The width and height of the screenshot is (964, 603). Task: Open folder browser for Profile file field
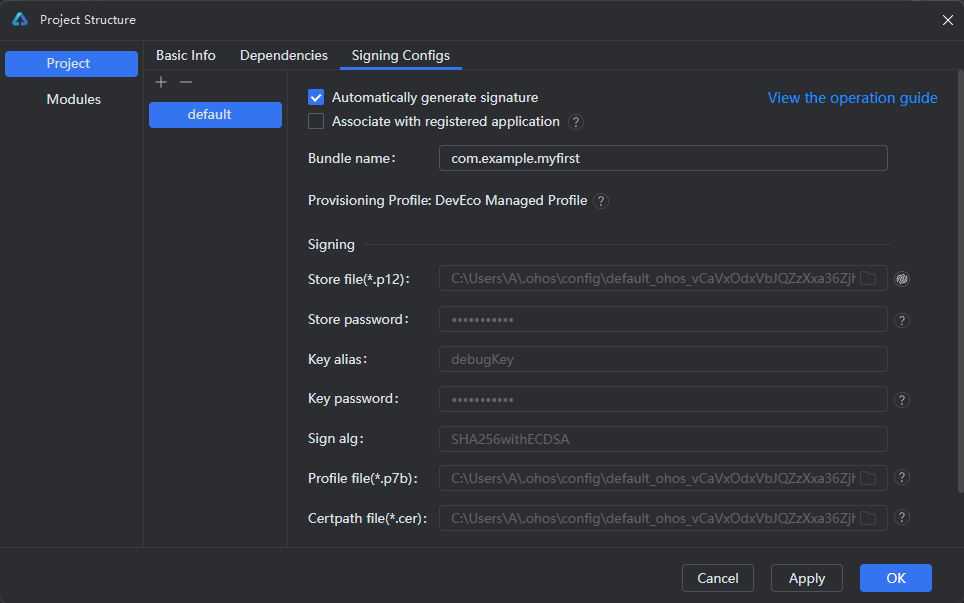(868, 478)
